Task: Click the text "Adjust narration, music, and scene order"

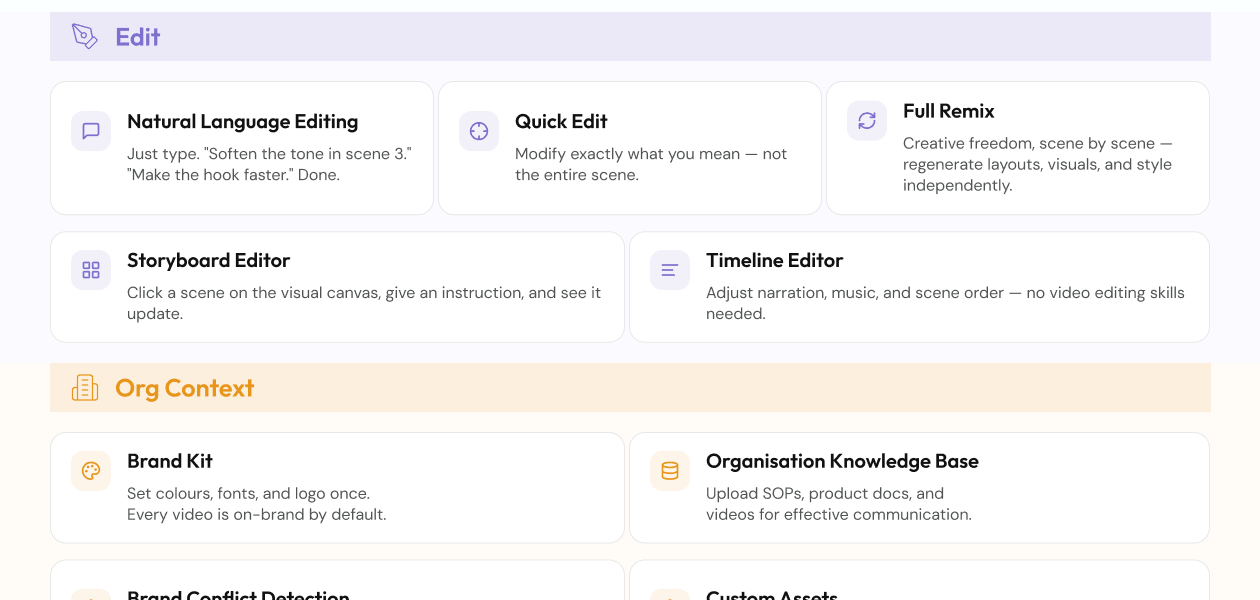Action: click(855, 293)
